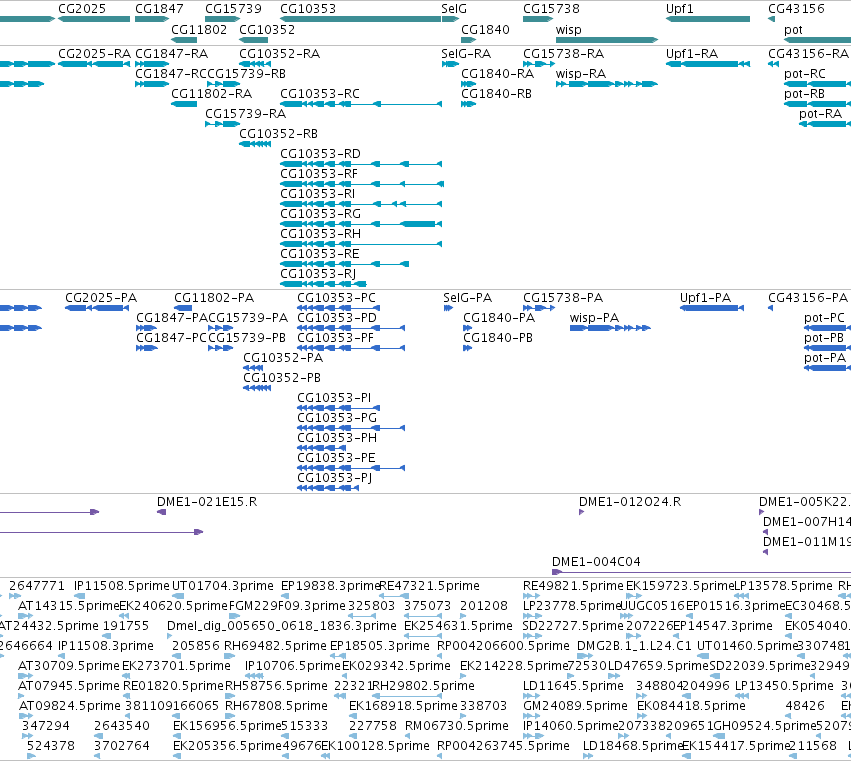
Task: Open EST label DMG2B.1_1.L24.C1
Action: click(x=634, y=646)
